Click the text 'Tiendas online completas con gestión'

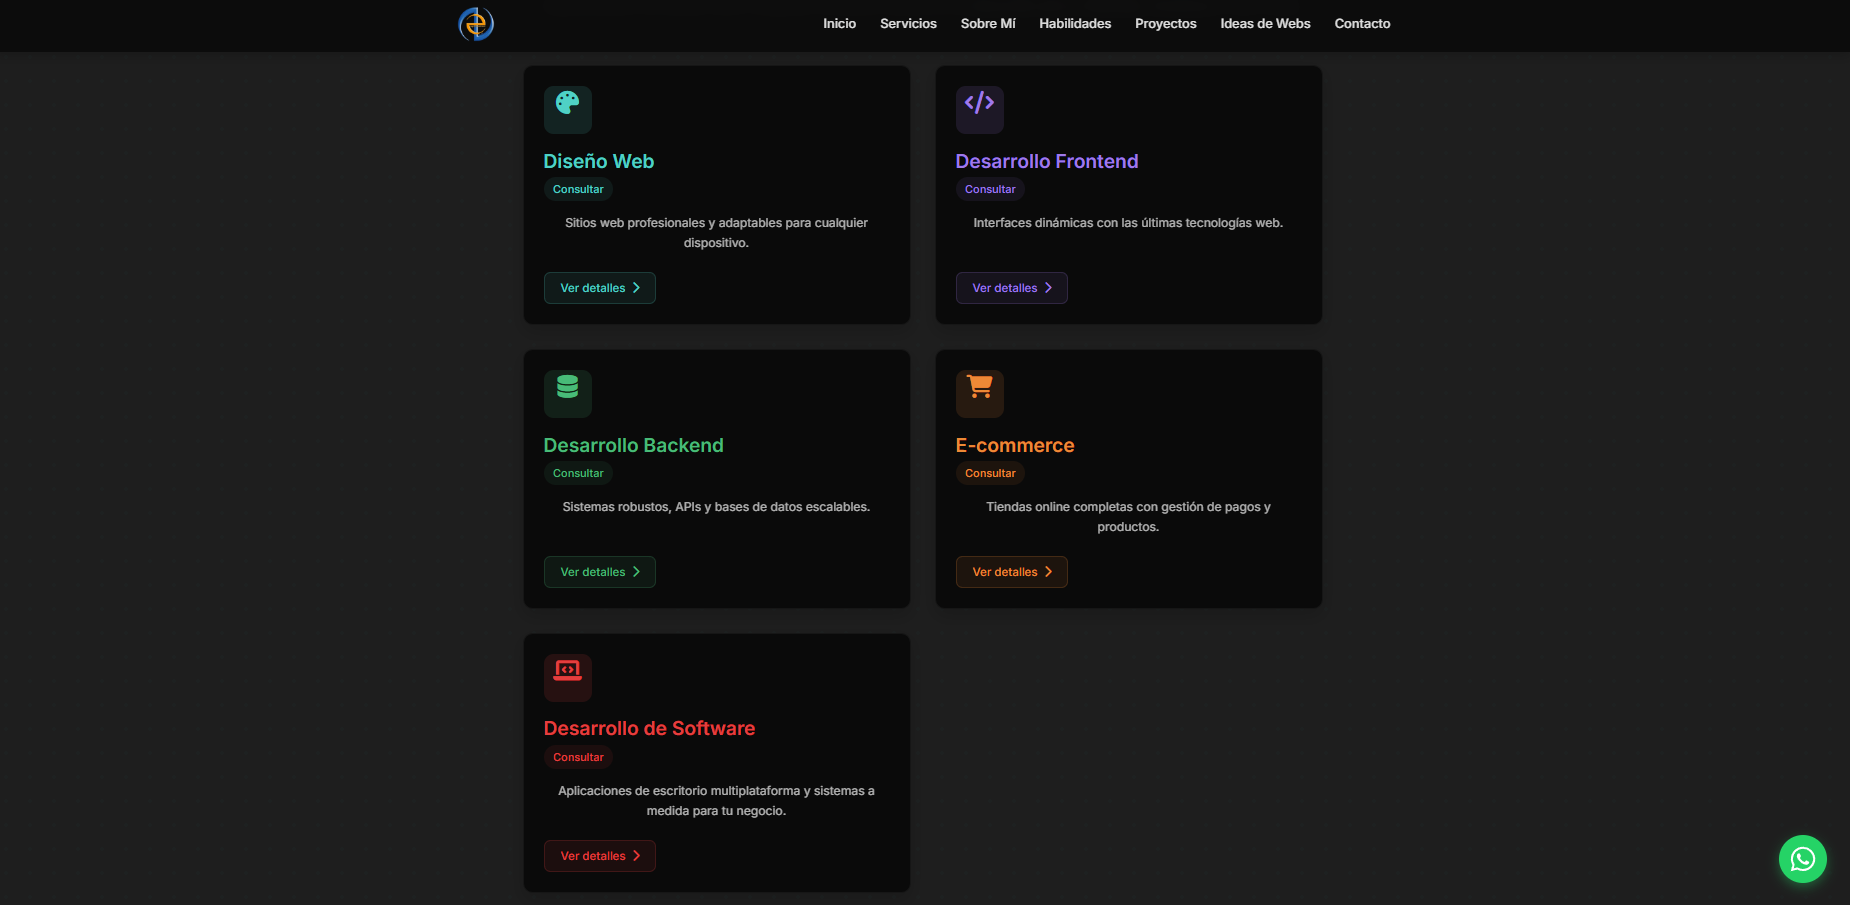click(1095, 507)
